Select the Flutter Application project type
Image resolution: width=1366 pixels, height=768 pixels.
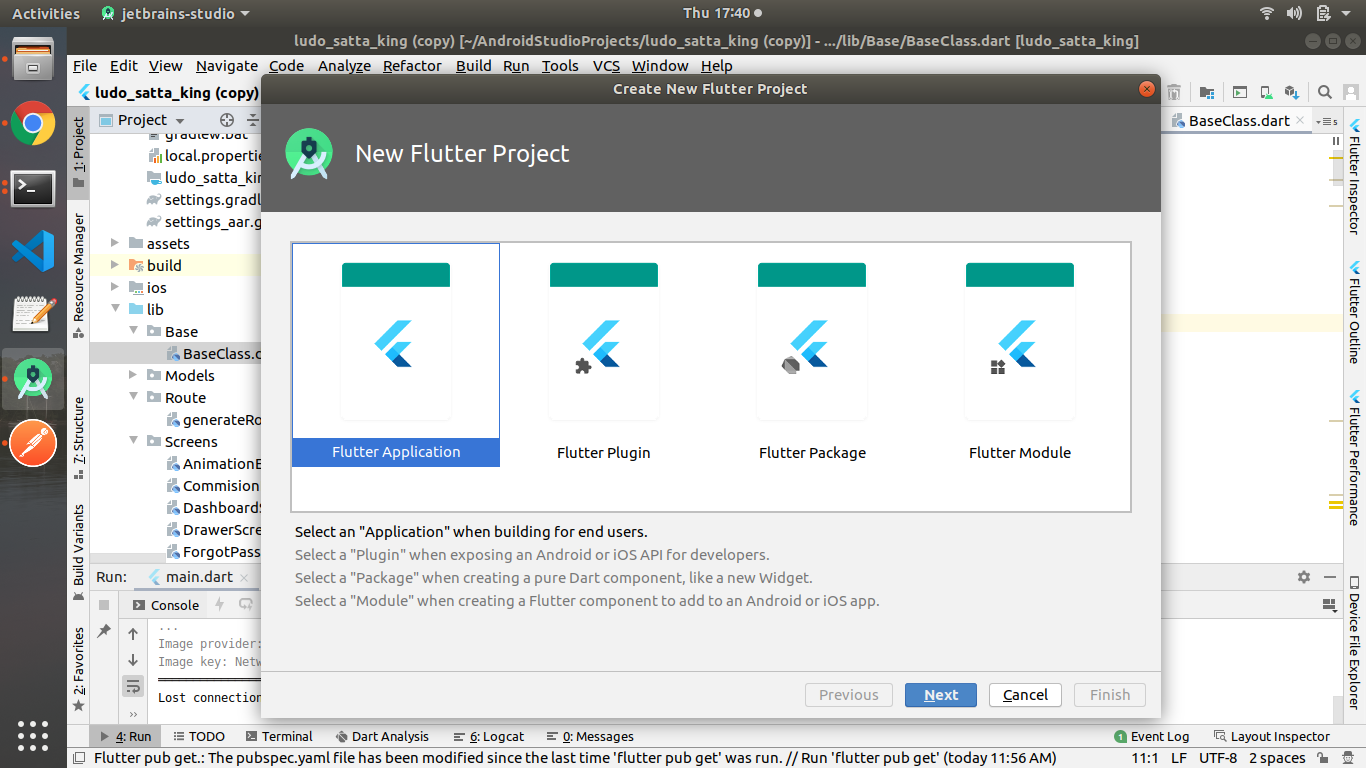click(x=396, y=354)
